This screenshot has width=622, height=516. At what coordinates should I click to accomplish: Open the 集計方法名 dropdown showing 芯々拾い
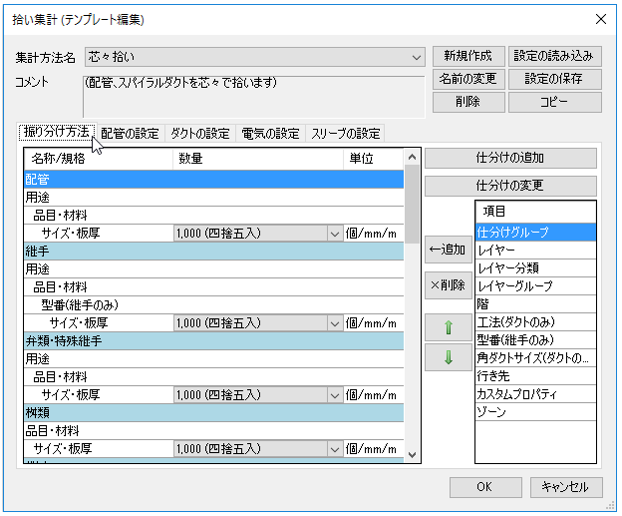point(255,57)
